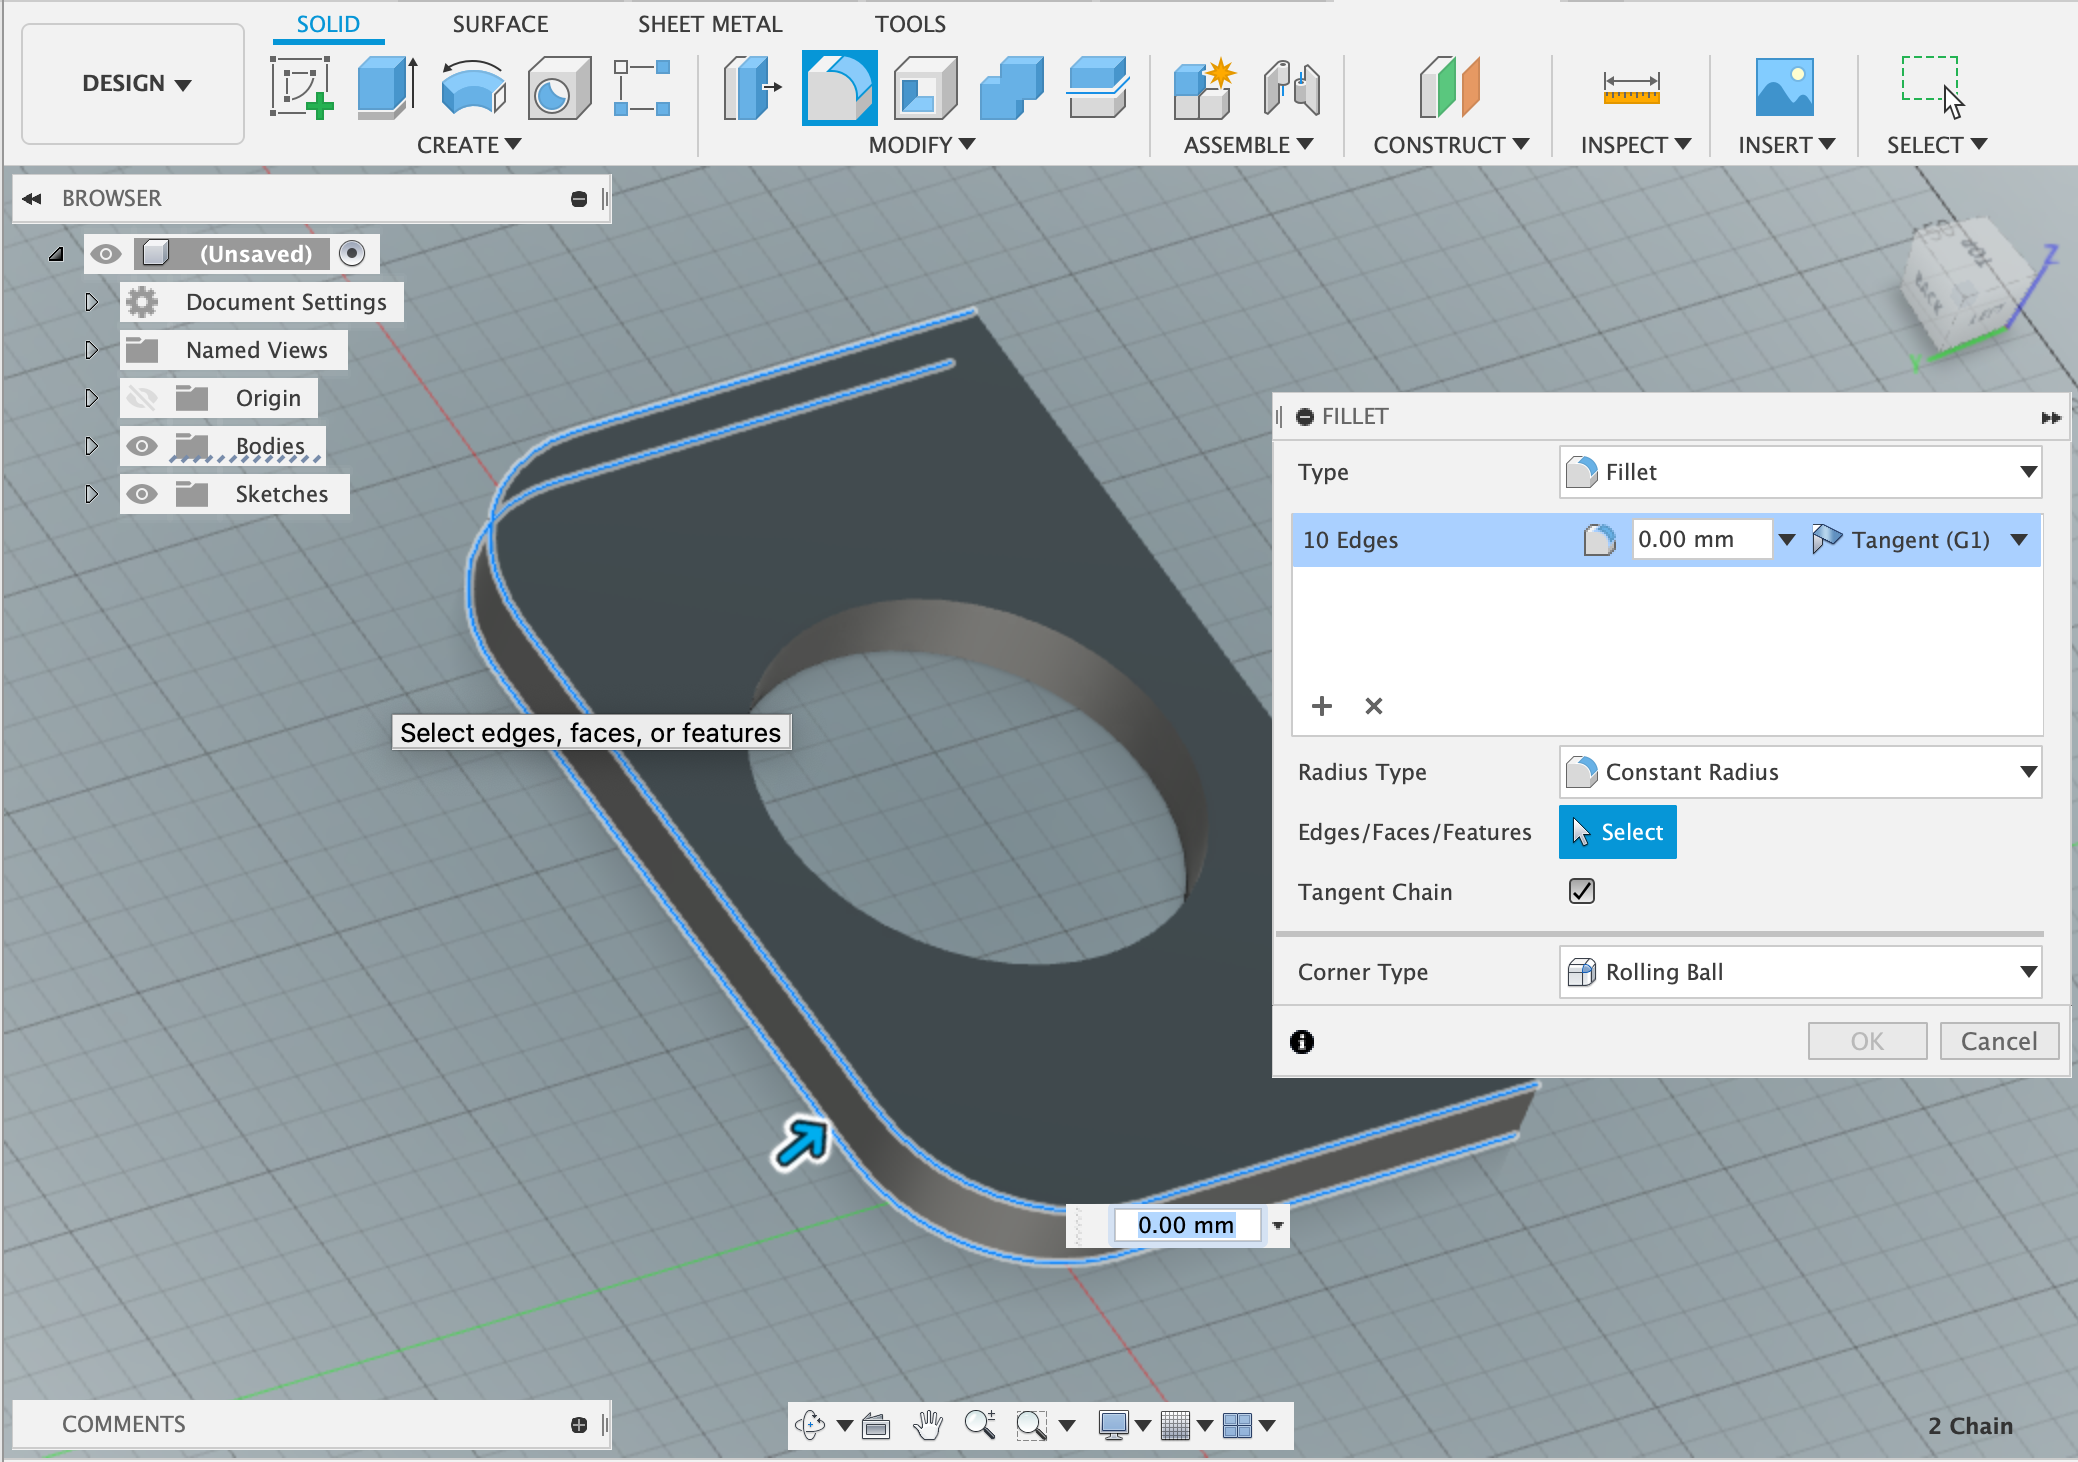This screenshot has width=2078, height=1462.
Task: Enable Tangent Chain checkbox
Action: (1580, 891)
